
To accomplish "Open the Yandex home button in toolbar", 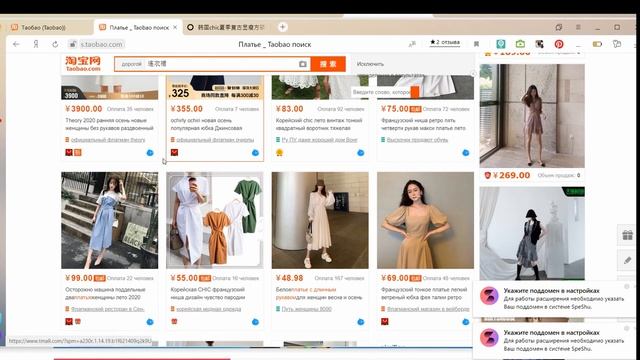I will (36, 44).
